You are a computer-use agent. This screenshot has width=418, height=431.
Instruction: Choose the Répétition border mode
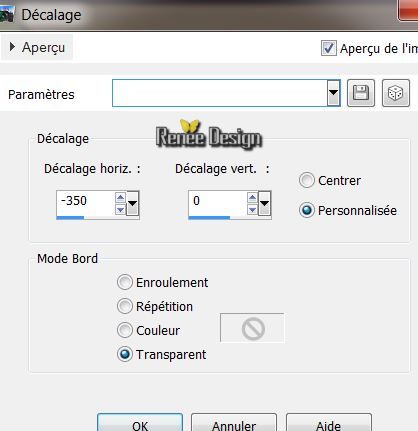[125, 306]
